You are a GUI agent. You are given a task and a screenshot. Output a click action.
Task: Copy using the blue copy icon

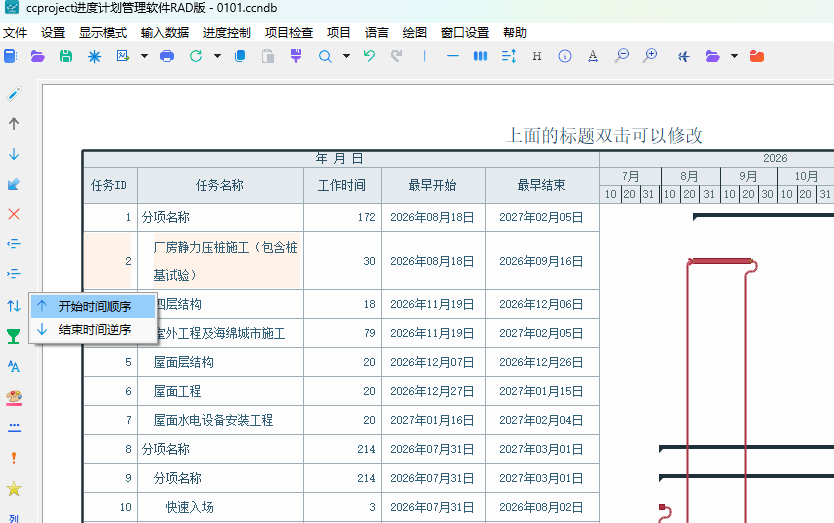point(240,56)
